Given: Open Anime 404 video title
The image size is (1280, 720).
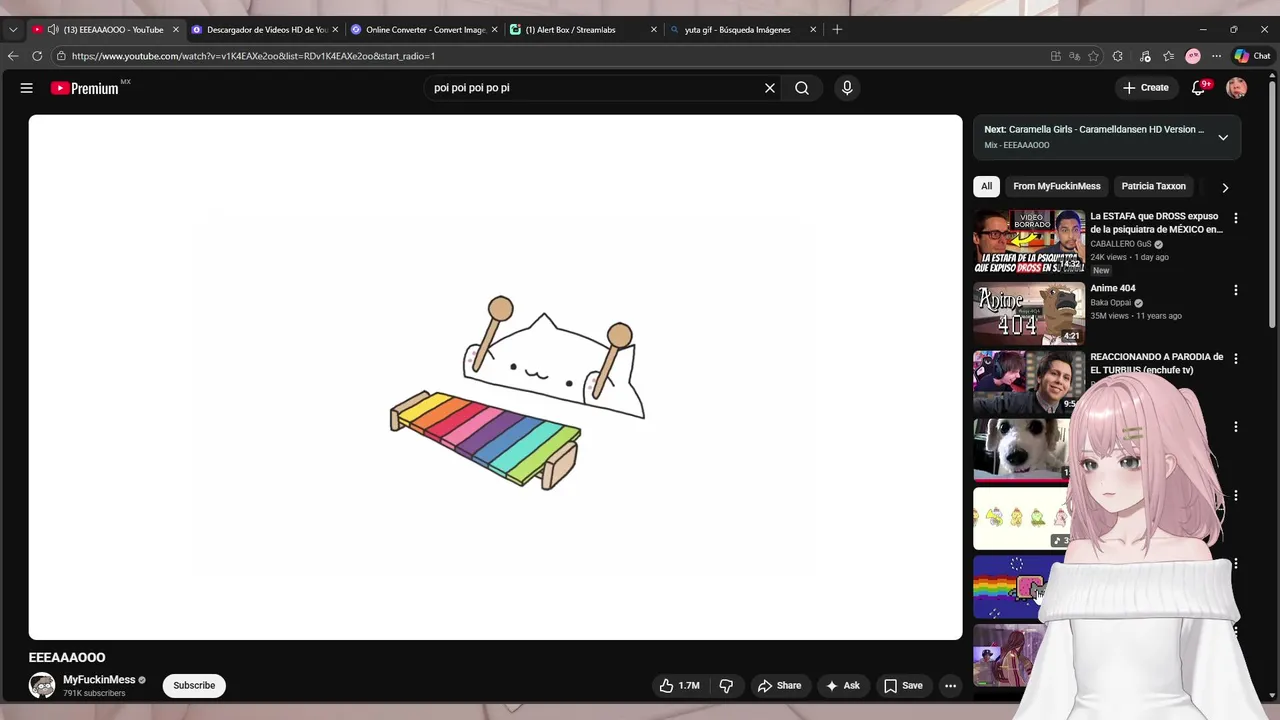Looking at the screenshot, I should pyautogui.click(x=1113, y=288).
